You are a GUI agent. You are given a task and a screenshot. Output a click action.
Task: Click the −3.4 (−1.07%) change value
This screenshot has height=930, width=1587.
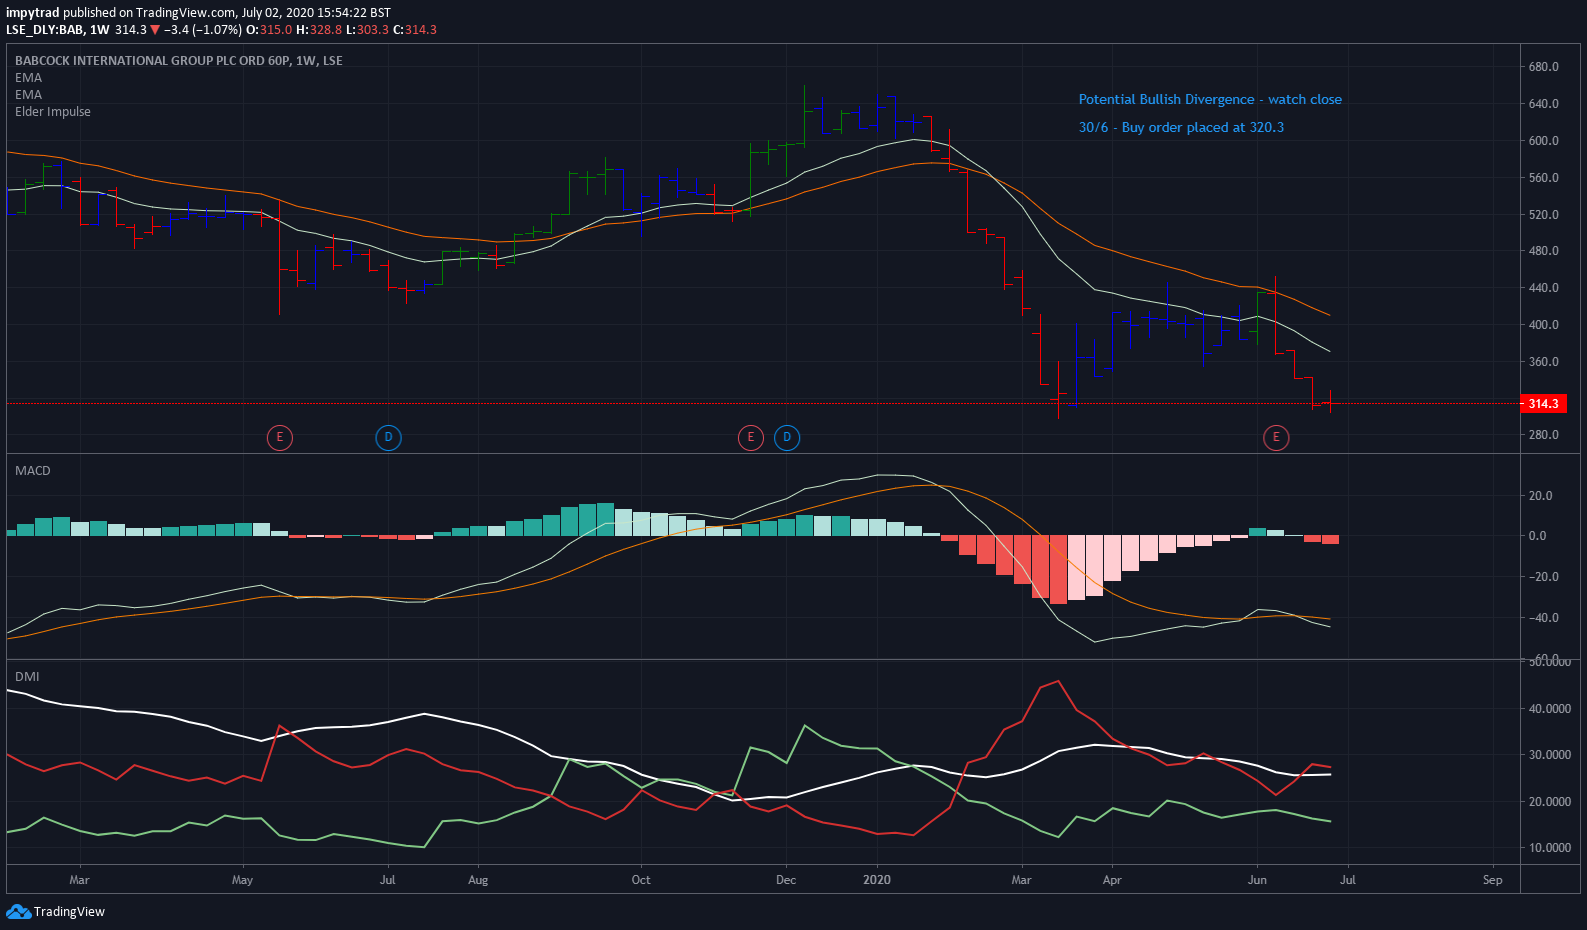203,30
